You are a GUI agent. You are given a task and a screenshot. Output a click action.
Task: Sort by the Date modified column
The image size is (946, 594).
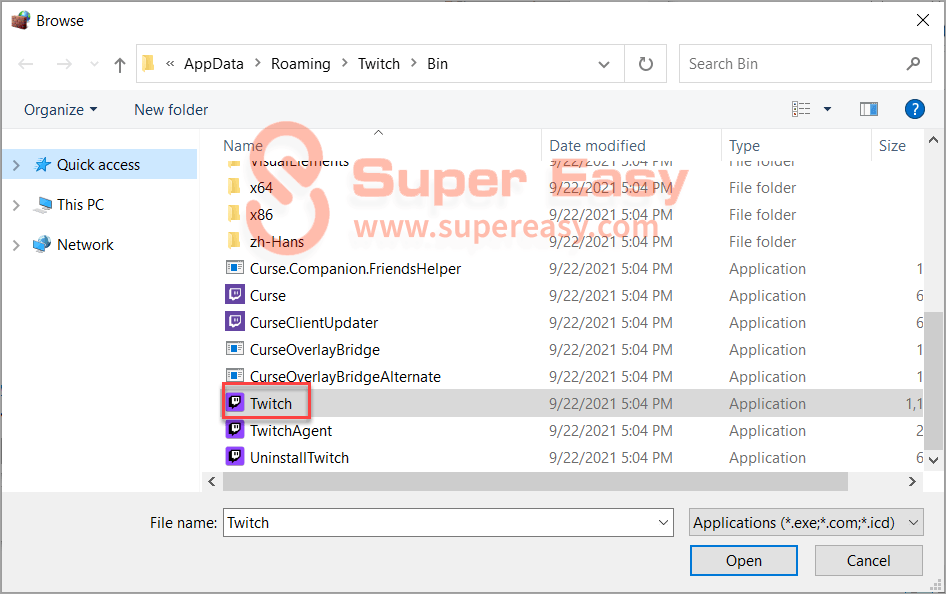click(597, 146)
